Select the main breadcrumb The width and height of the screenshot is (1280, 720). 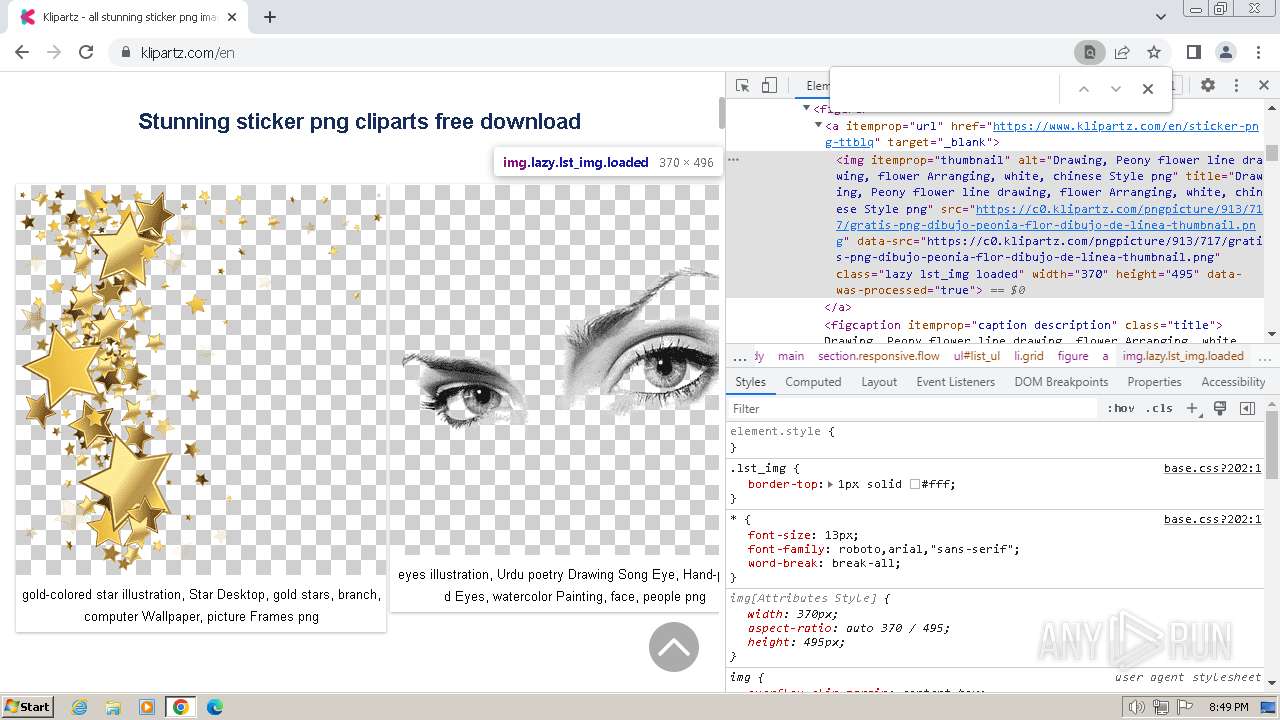point(791,356)
